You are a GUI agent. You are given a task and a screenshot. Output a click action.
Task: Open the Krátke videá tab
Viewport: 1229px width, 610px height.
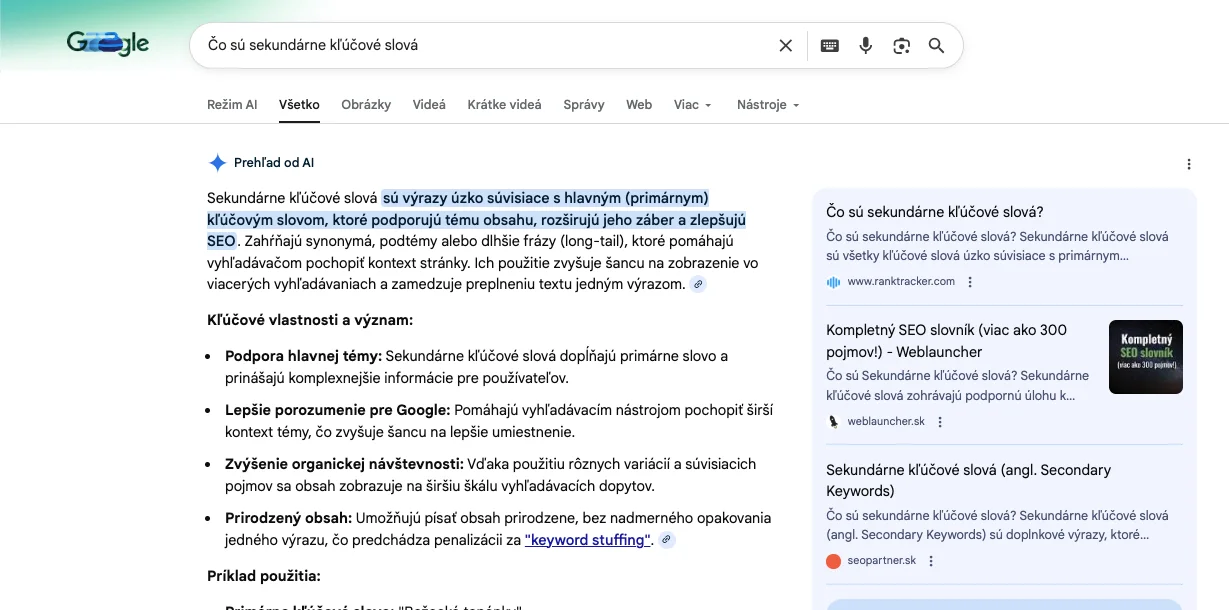point(504,104)
